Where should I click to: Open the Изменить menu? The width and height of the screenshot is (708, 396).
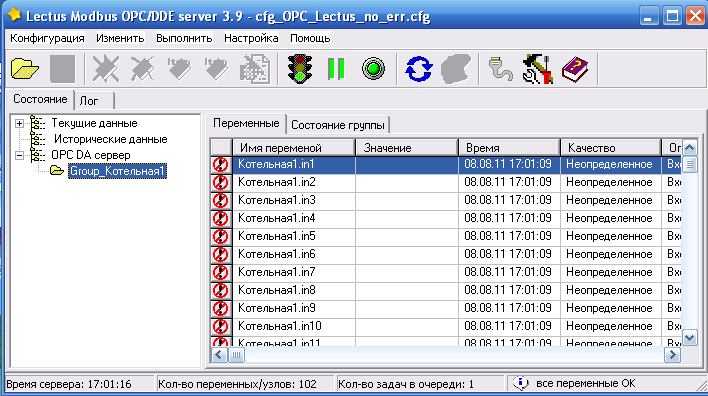click(x=120, y=38)
